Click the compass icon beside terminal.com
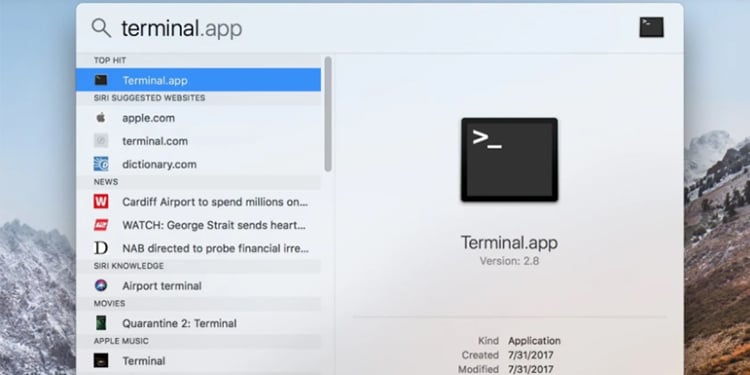This screenshot has height=375, width=750. (x=101, y=141)
